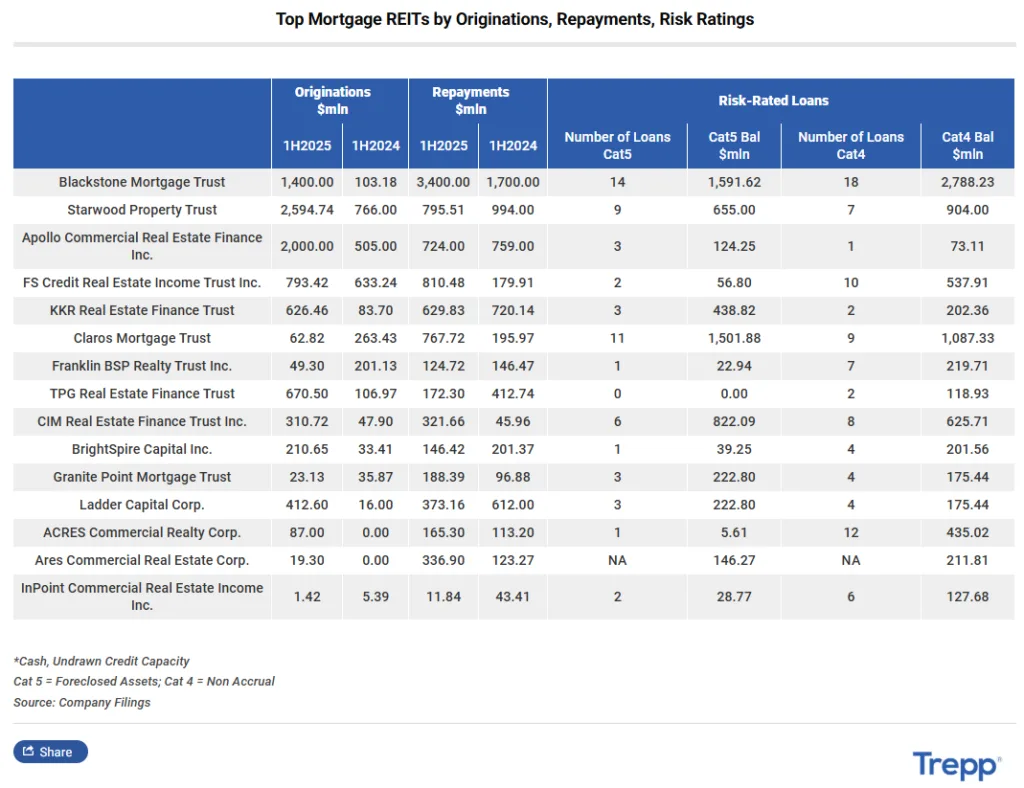Click the Share button
The width and height of the screenshot is (1024, 788).
(x=50, y=751)
